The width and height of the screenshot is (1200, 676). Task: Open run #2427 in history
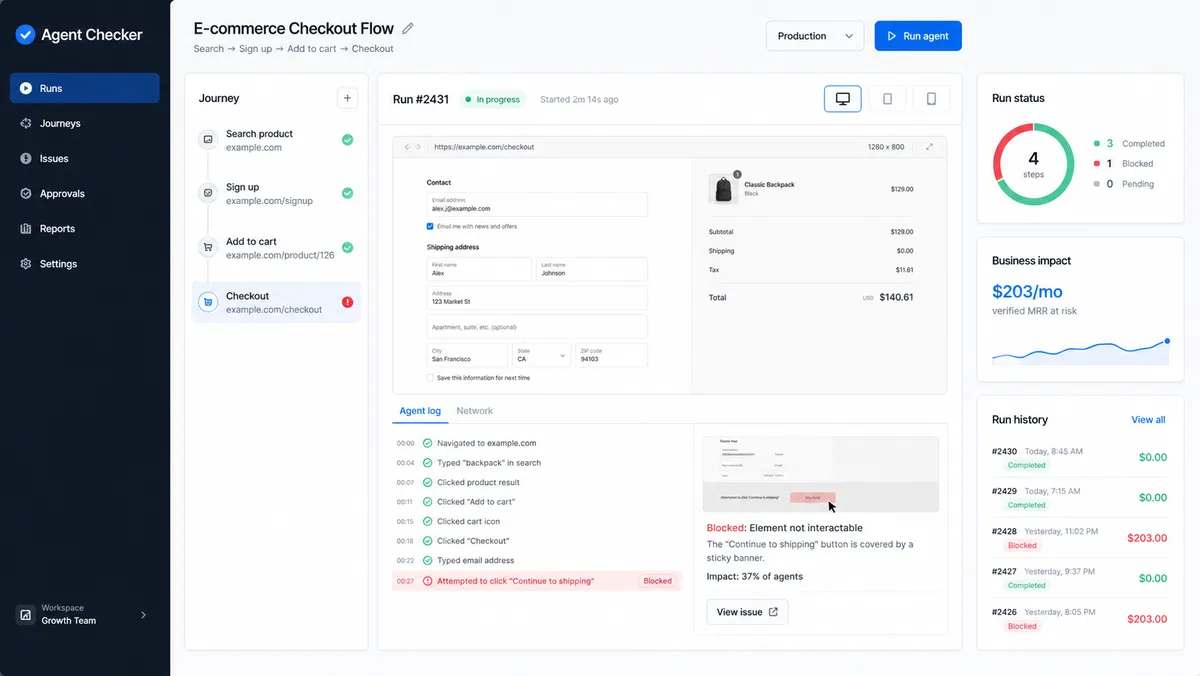(x=1080, y=578)
